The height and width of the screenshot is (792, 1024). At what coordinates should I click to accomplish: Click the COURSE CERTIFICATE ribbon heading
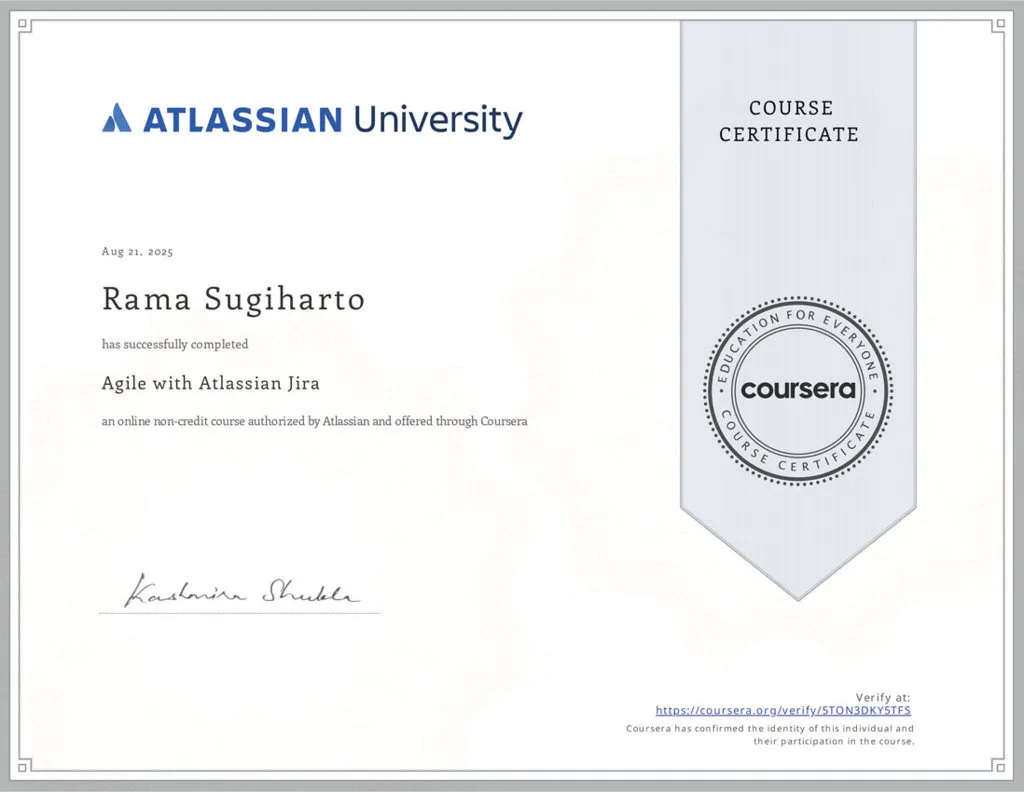[x=790, y=121]
